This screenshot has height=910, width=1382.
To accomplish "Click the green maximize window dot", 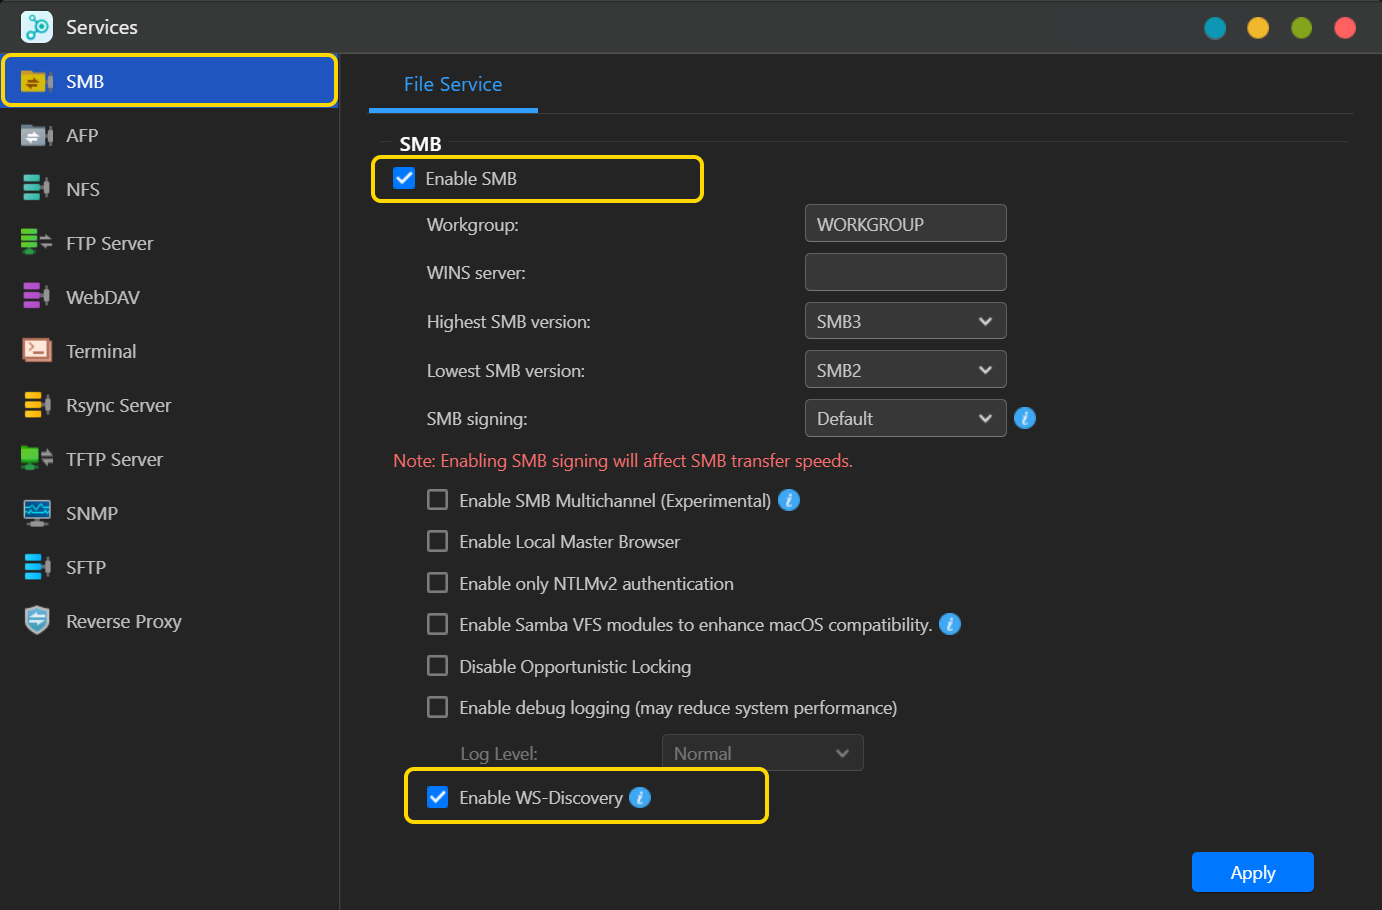I will pyautogui.click(x=1301, y=28).
